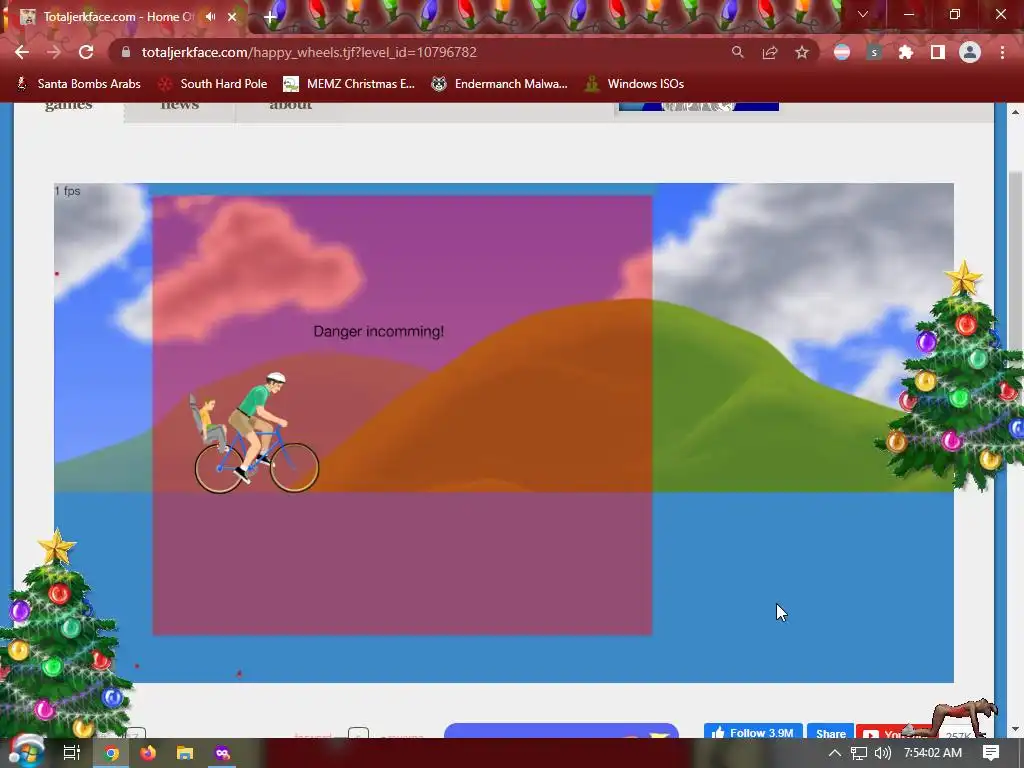Open the Extensions puzzle icon
Image resolution: width=1024 pixels, height=768 pixels.
[906, 52]
